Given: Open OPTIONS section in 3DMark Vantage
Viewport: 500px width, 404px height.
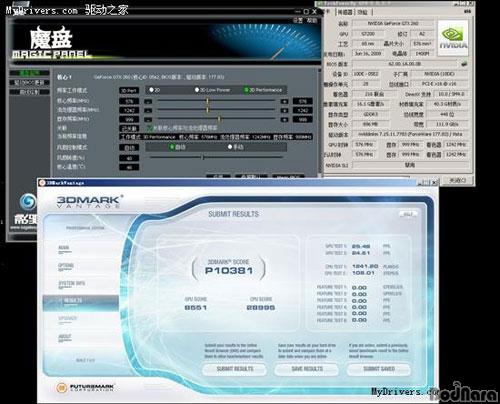Looking at the screenshot, I should click(66, 266).
